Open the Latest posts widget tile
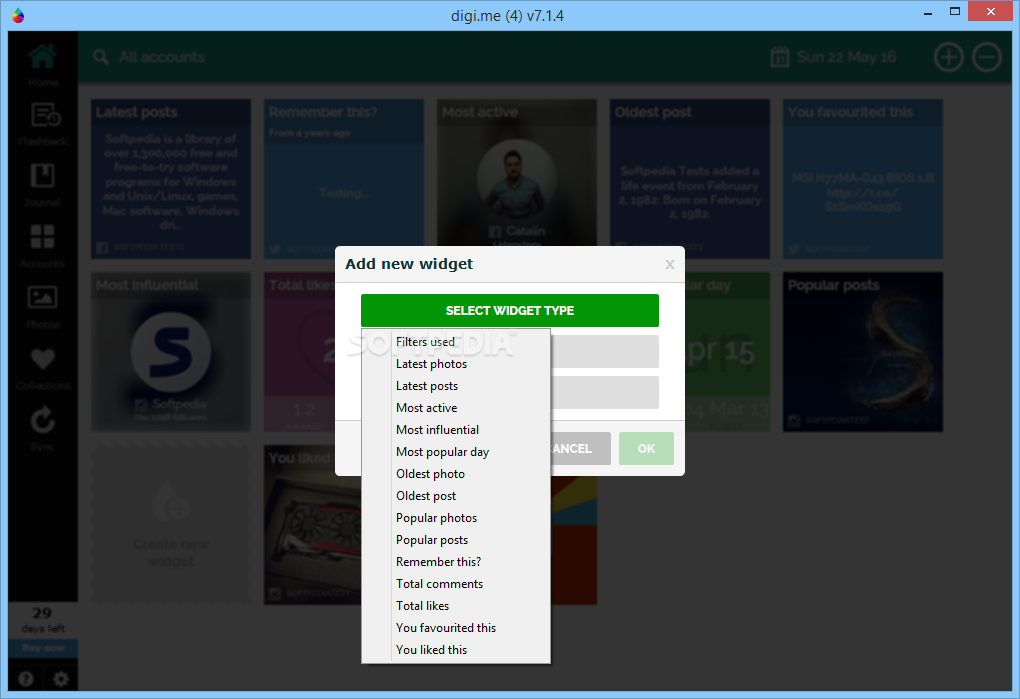This screenshot has width=1020, height=699. pos(170,179)
